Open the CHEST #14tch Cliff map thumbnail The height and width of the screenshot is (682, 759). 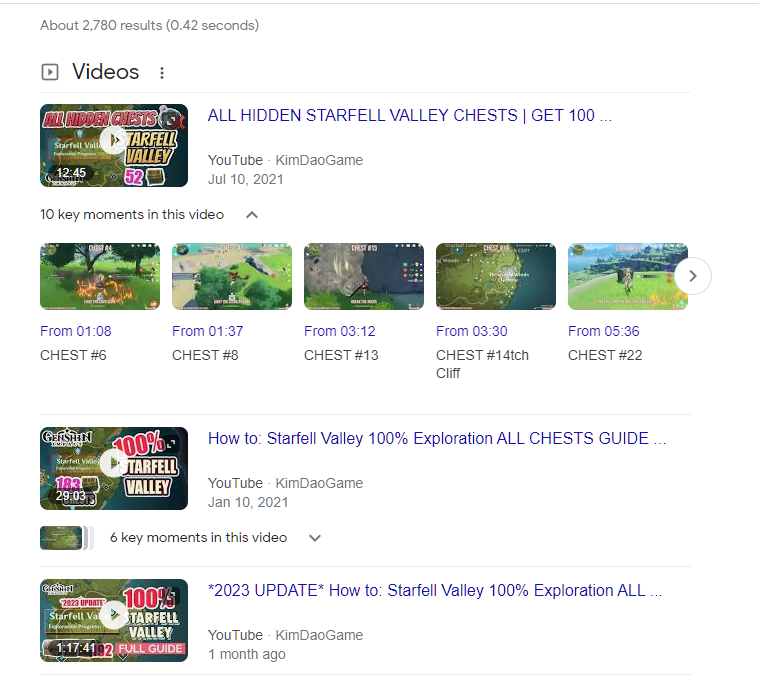[496, 276]
